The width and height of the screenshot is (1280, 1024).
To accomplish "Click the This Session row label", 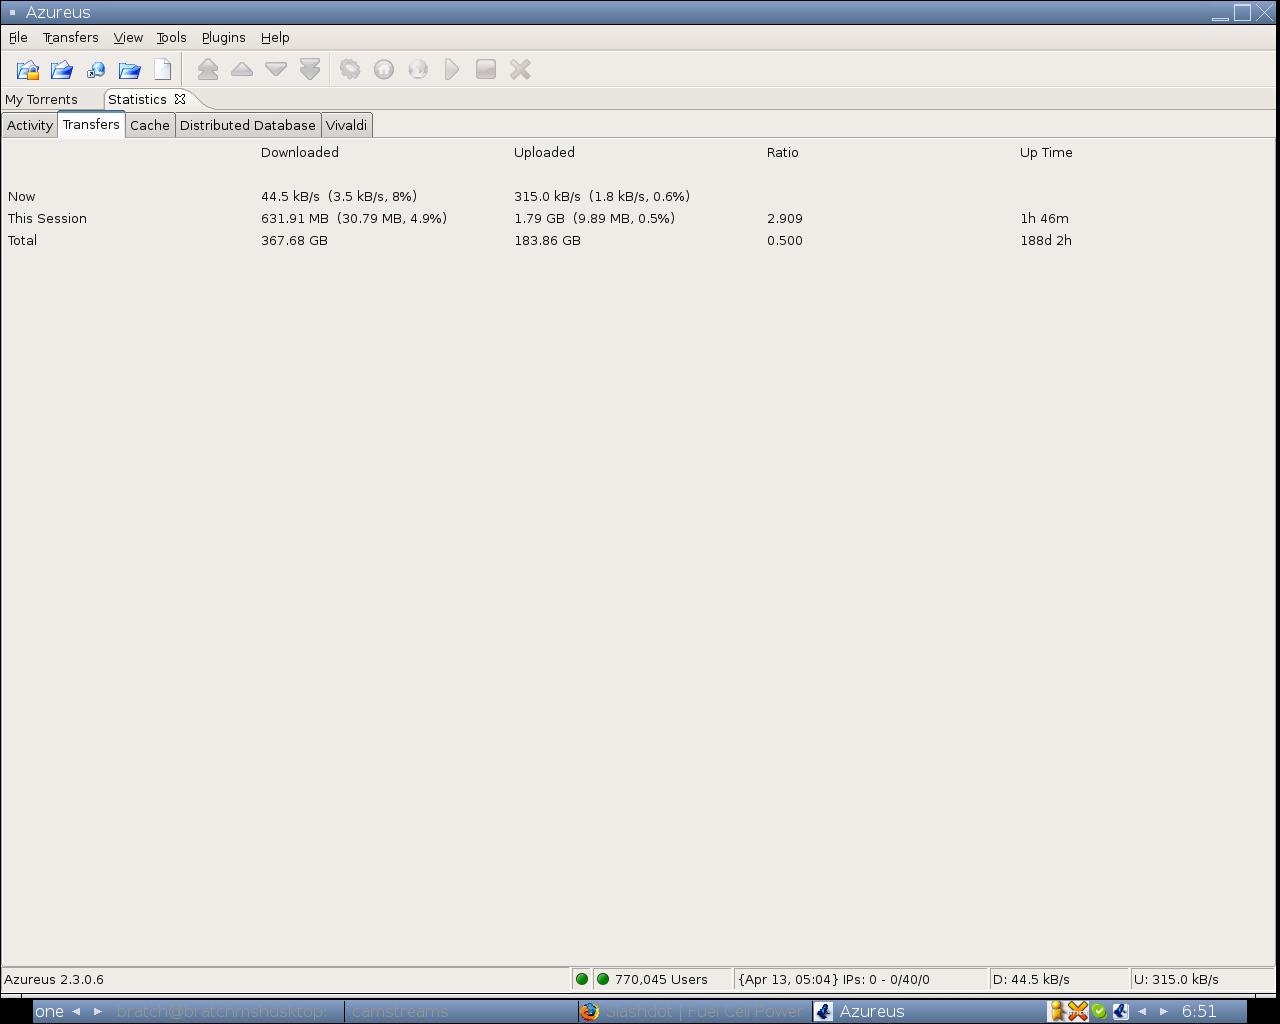I will pyautogui.click(x=47, y=218).
